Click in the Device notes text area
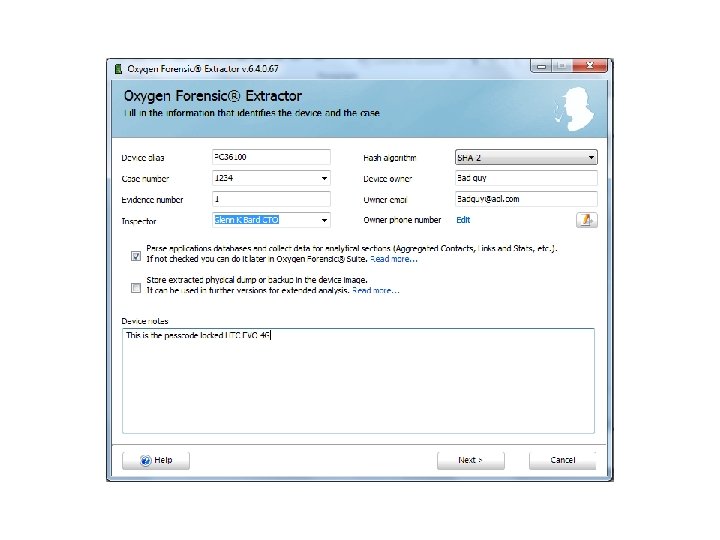This screenshot has width=720, height=540. tap(358, 381)
